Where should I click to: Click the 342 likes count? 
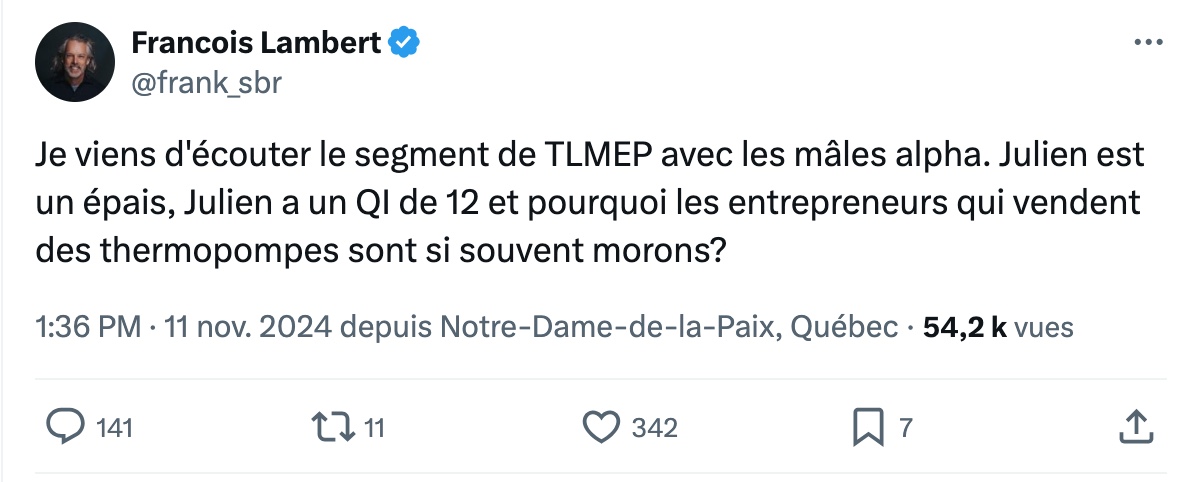655,429
